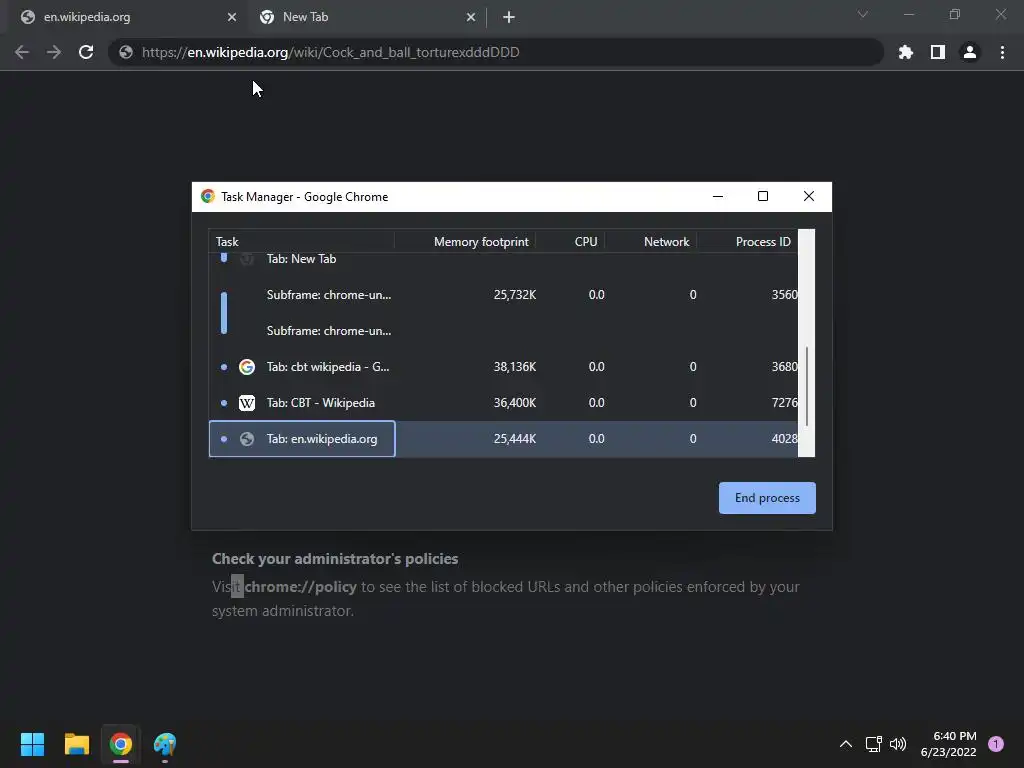Select the Tab: en.wikipedia.org row
The height and width of the screenshot is (768, 1024).
coord(503,438)
